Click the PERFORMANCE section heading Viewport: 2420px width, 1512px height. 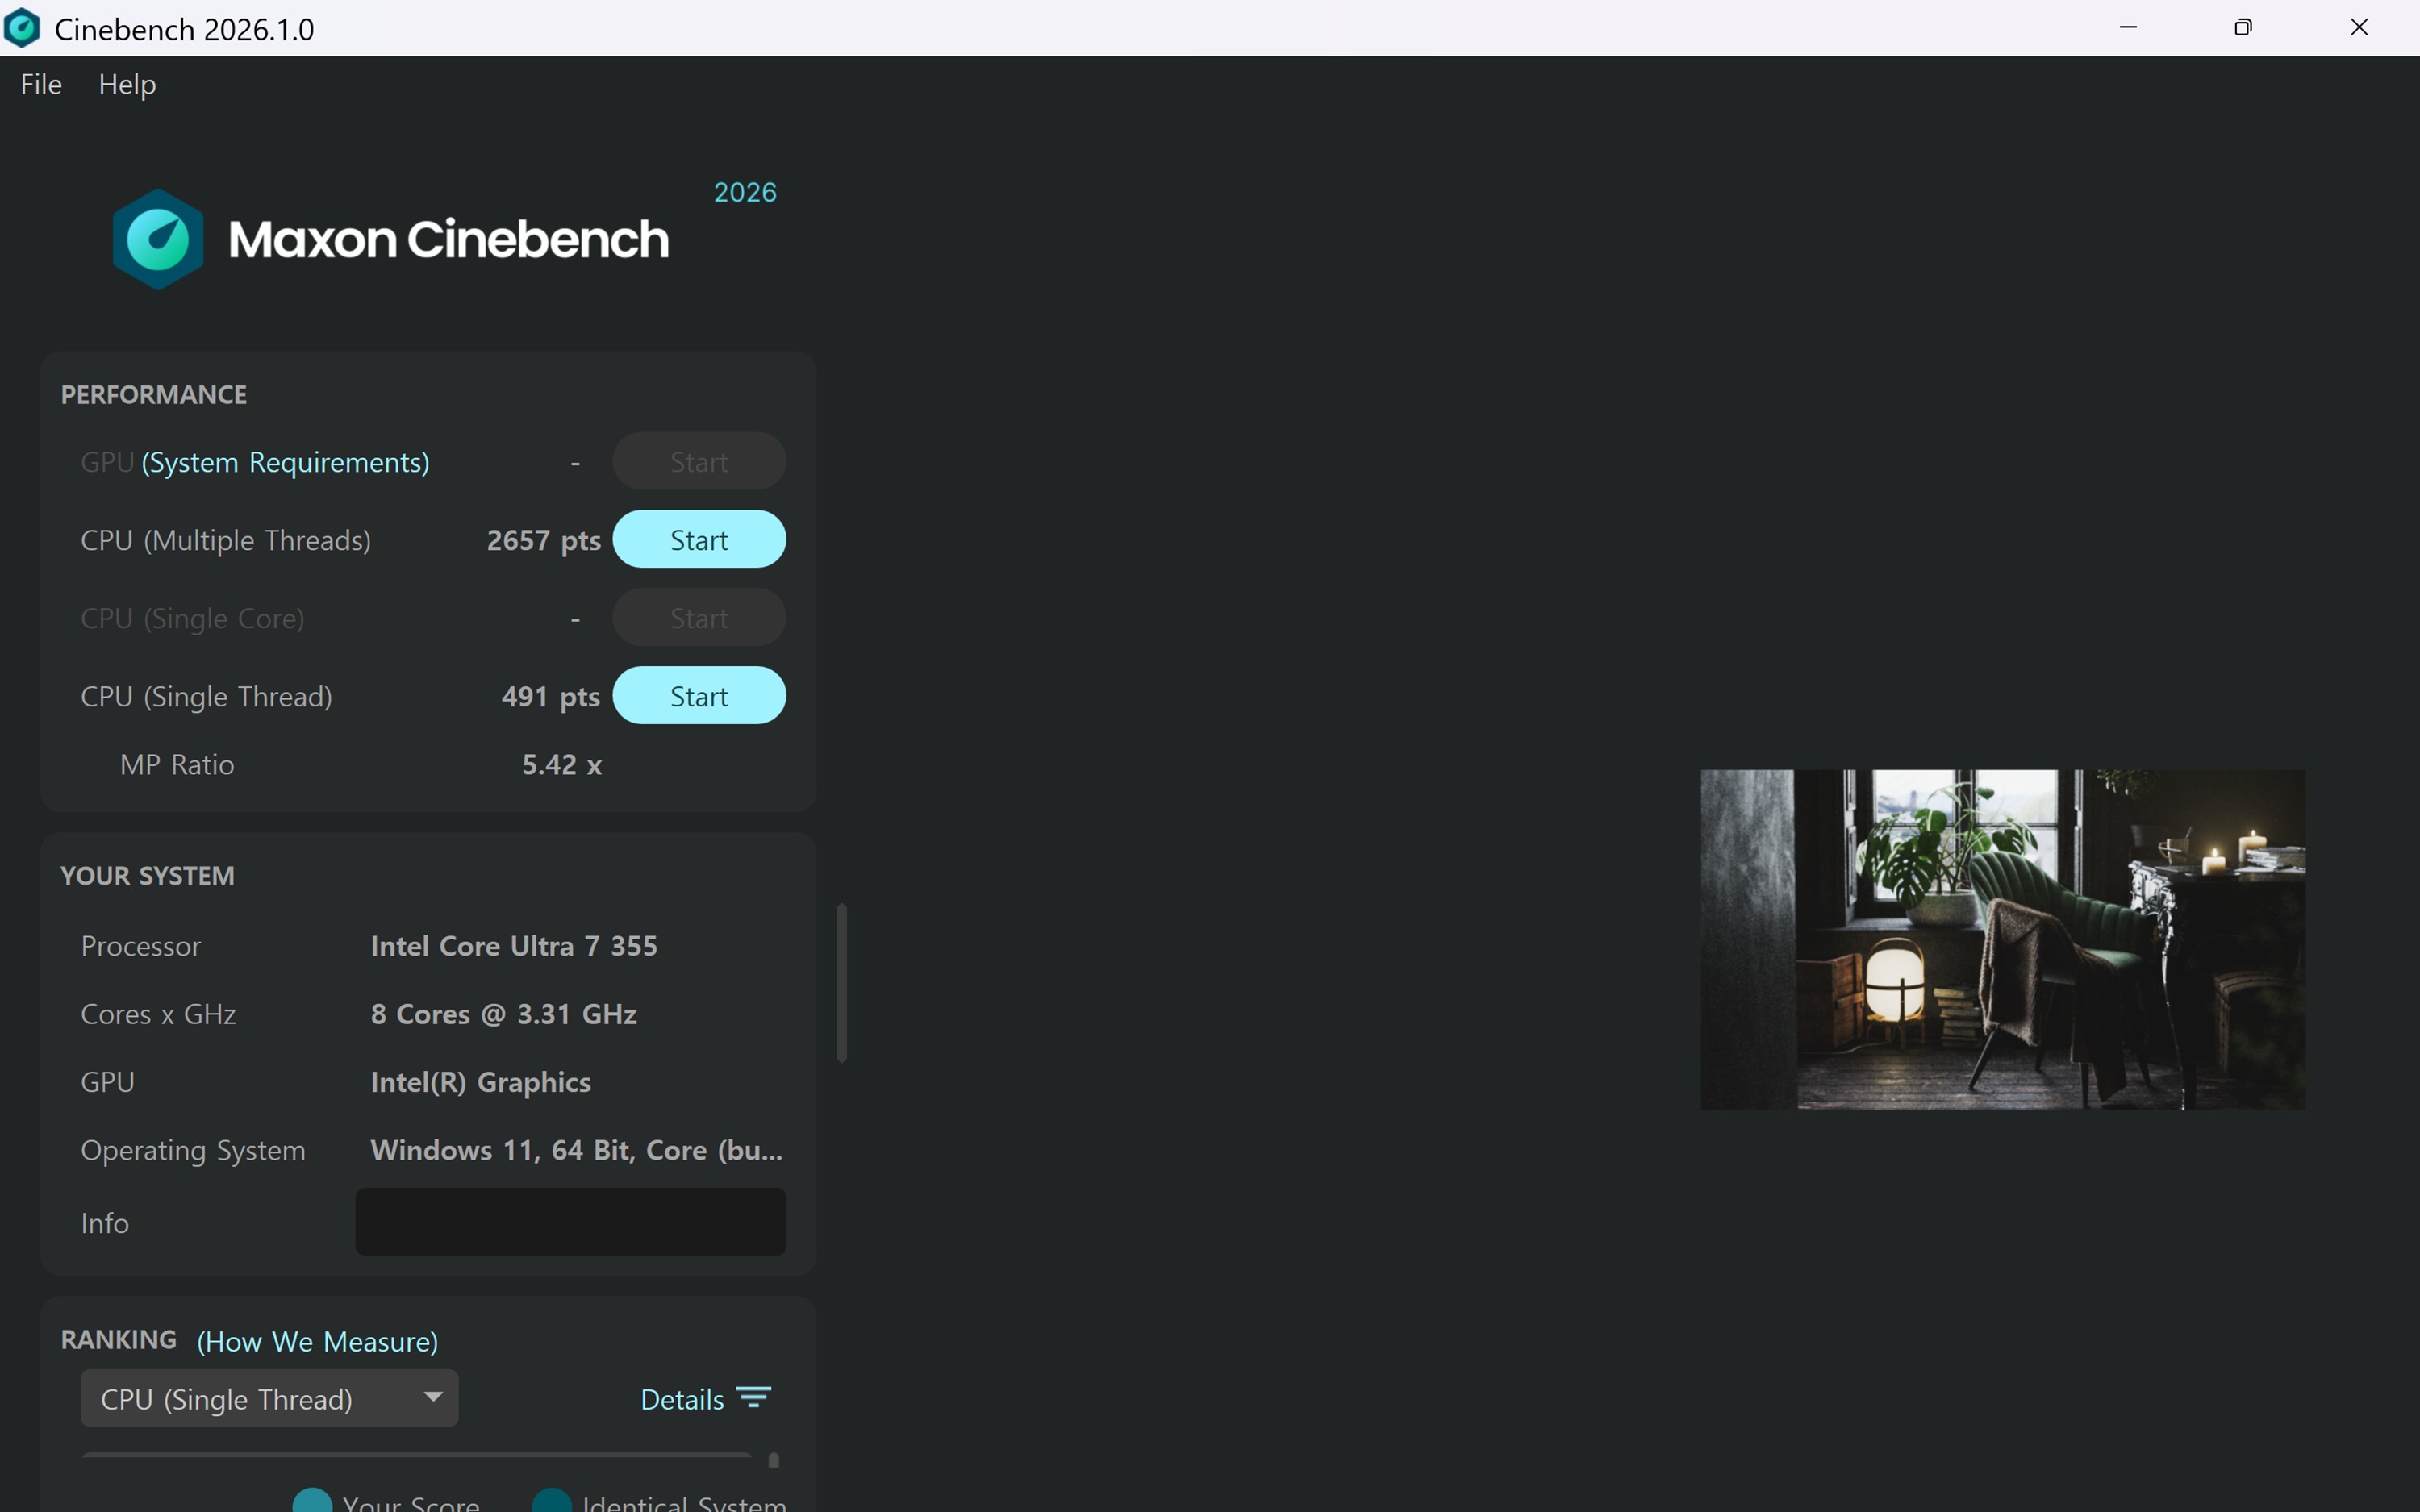(154, 395)
